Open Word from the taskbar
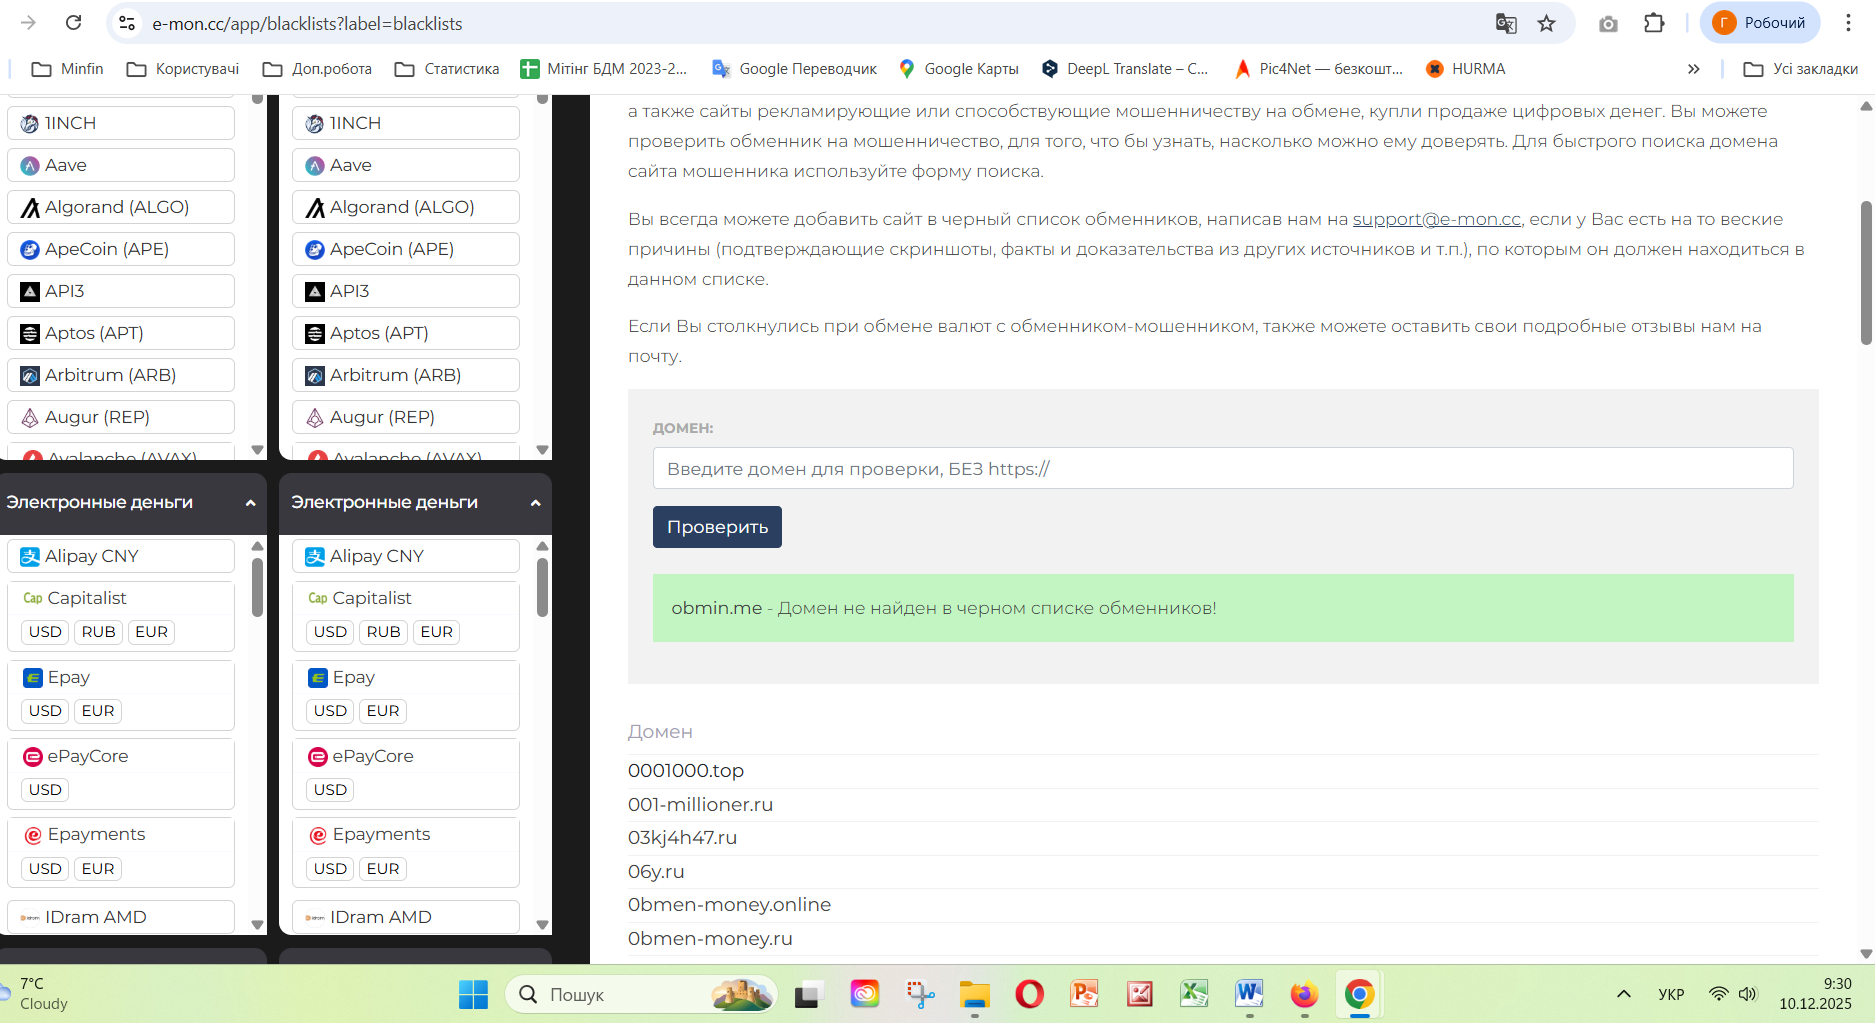The image size is (1875, 1023). pos(1249,994)
